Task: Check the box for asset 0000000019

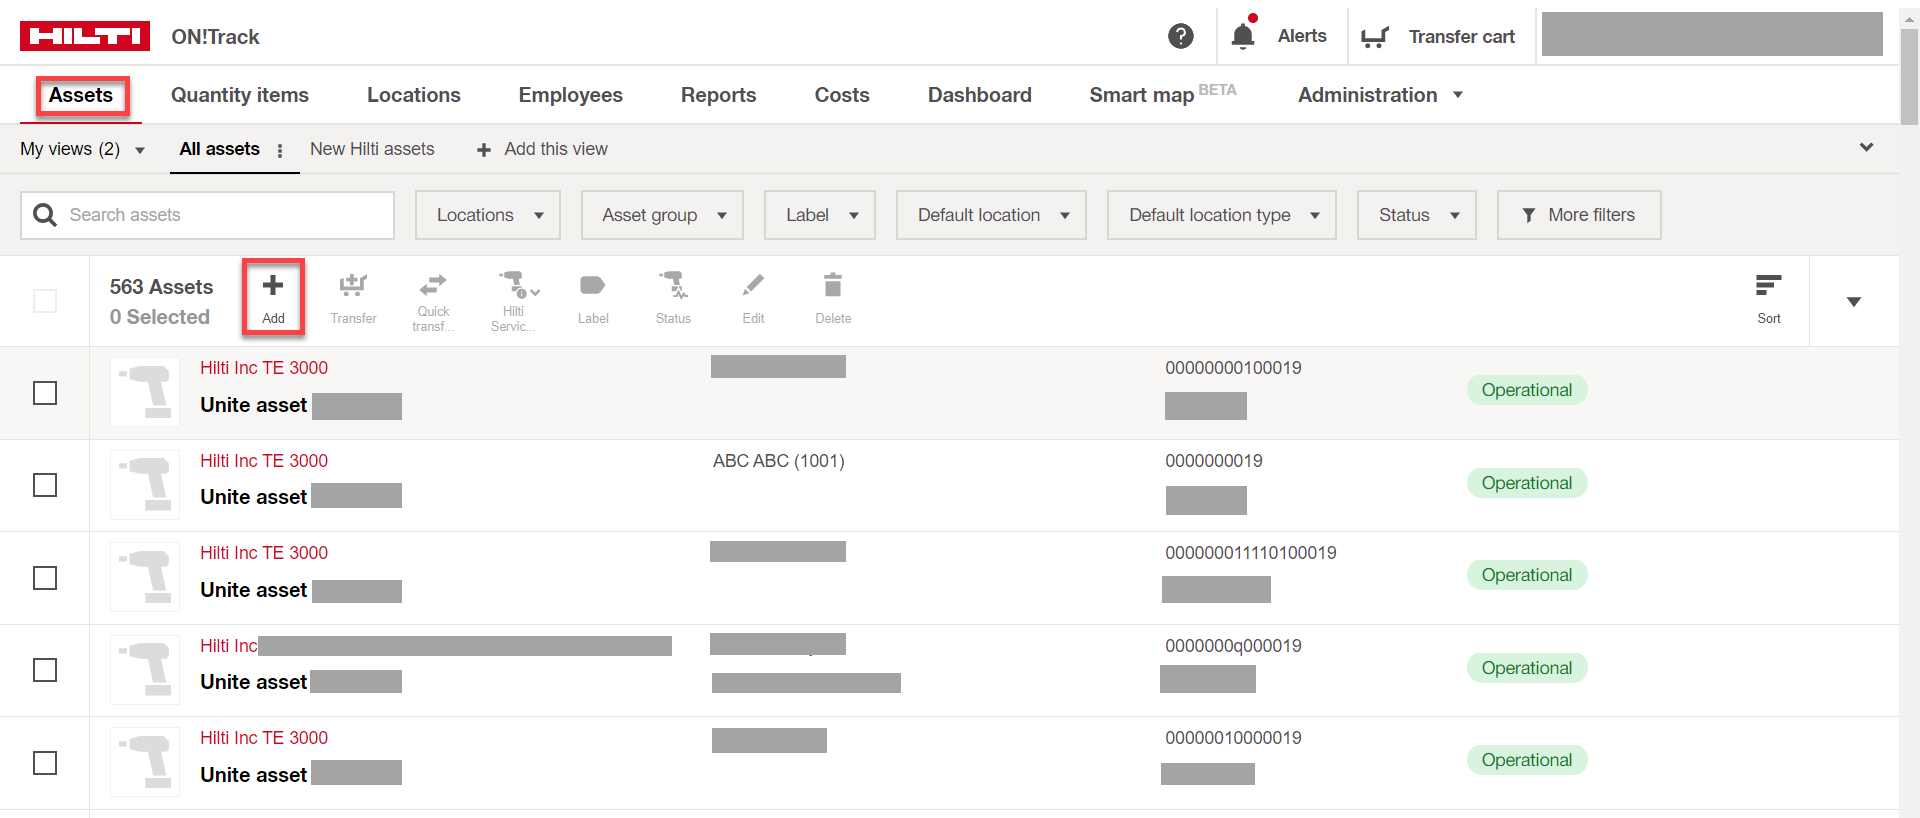Action: click(x=45, y=485)
